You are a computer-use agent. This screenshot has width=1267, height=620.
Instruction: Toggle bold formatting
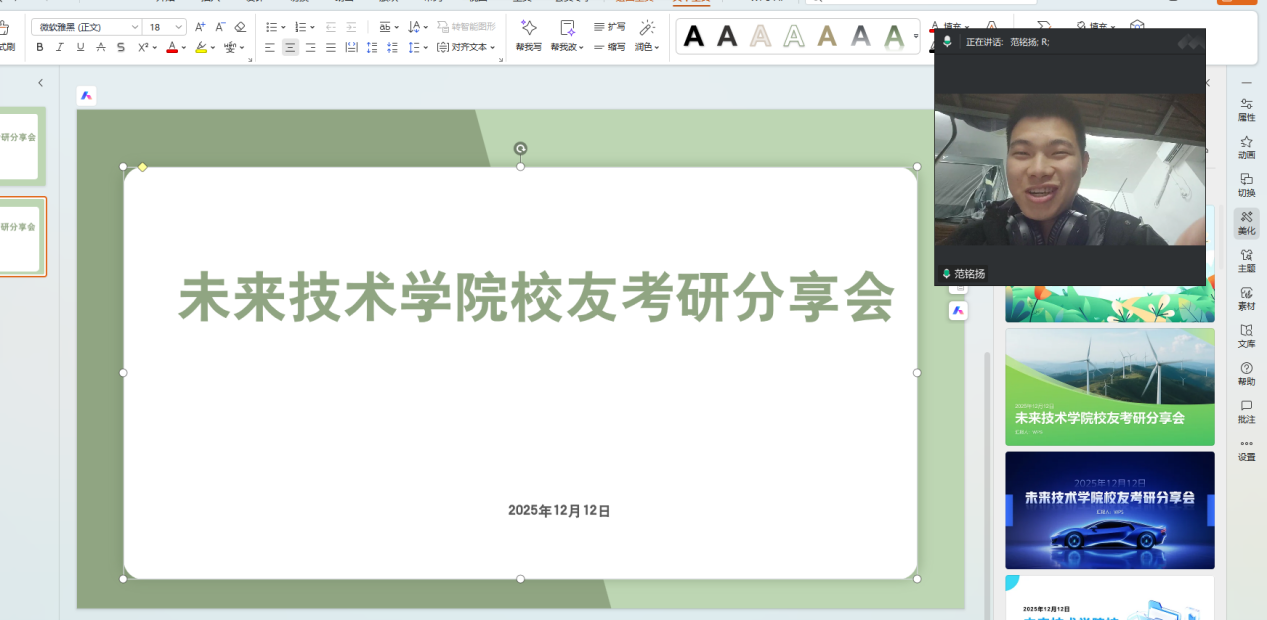[x=40, y=47]
